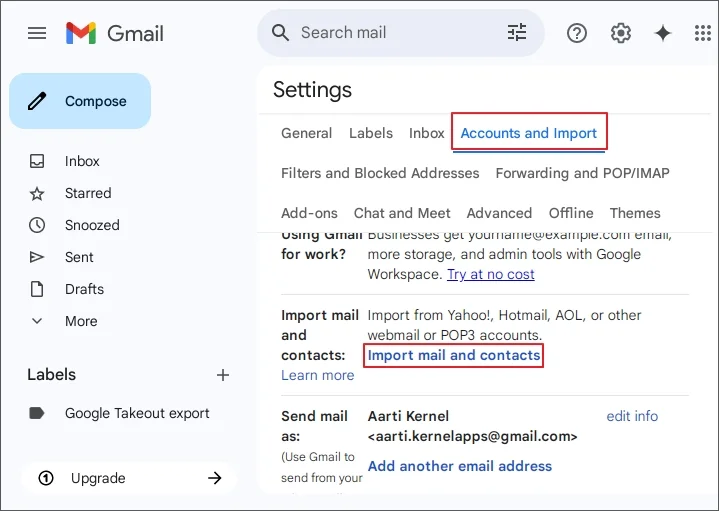Open the main menu hamburger icon
The image size is (719, 511).
[x=37, y=33]
